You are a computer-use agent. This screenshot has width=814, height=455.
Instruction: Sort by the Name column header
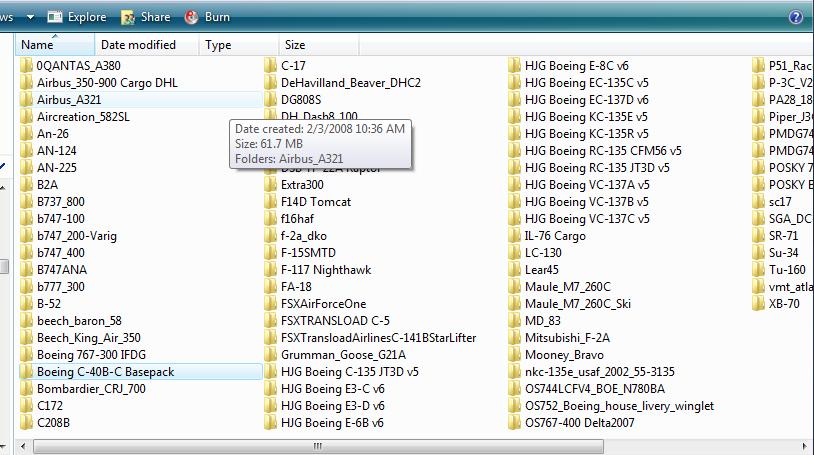coord(55,45)
